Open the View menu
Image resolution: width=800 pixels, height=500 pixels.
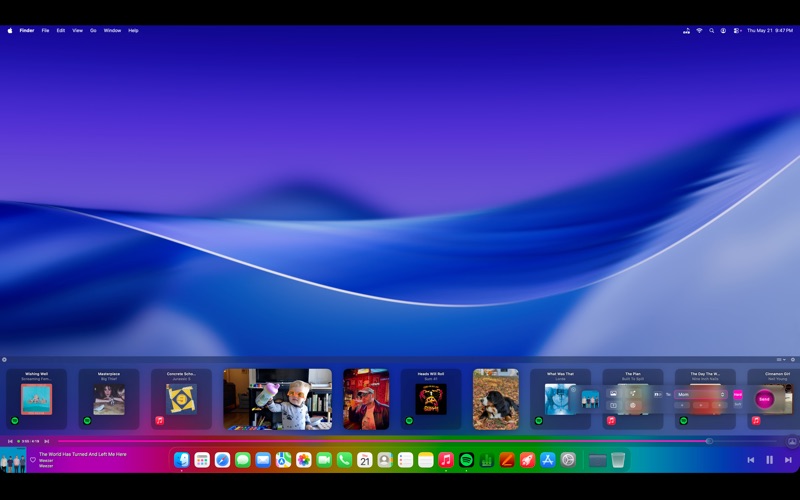(78, 31)
